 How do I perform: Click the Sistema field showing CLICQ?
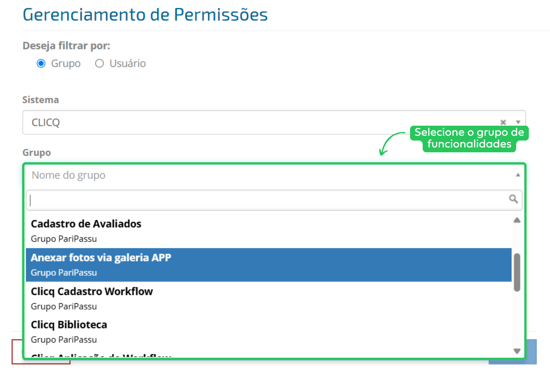tap(274, 122)
